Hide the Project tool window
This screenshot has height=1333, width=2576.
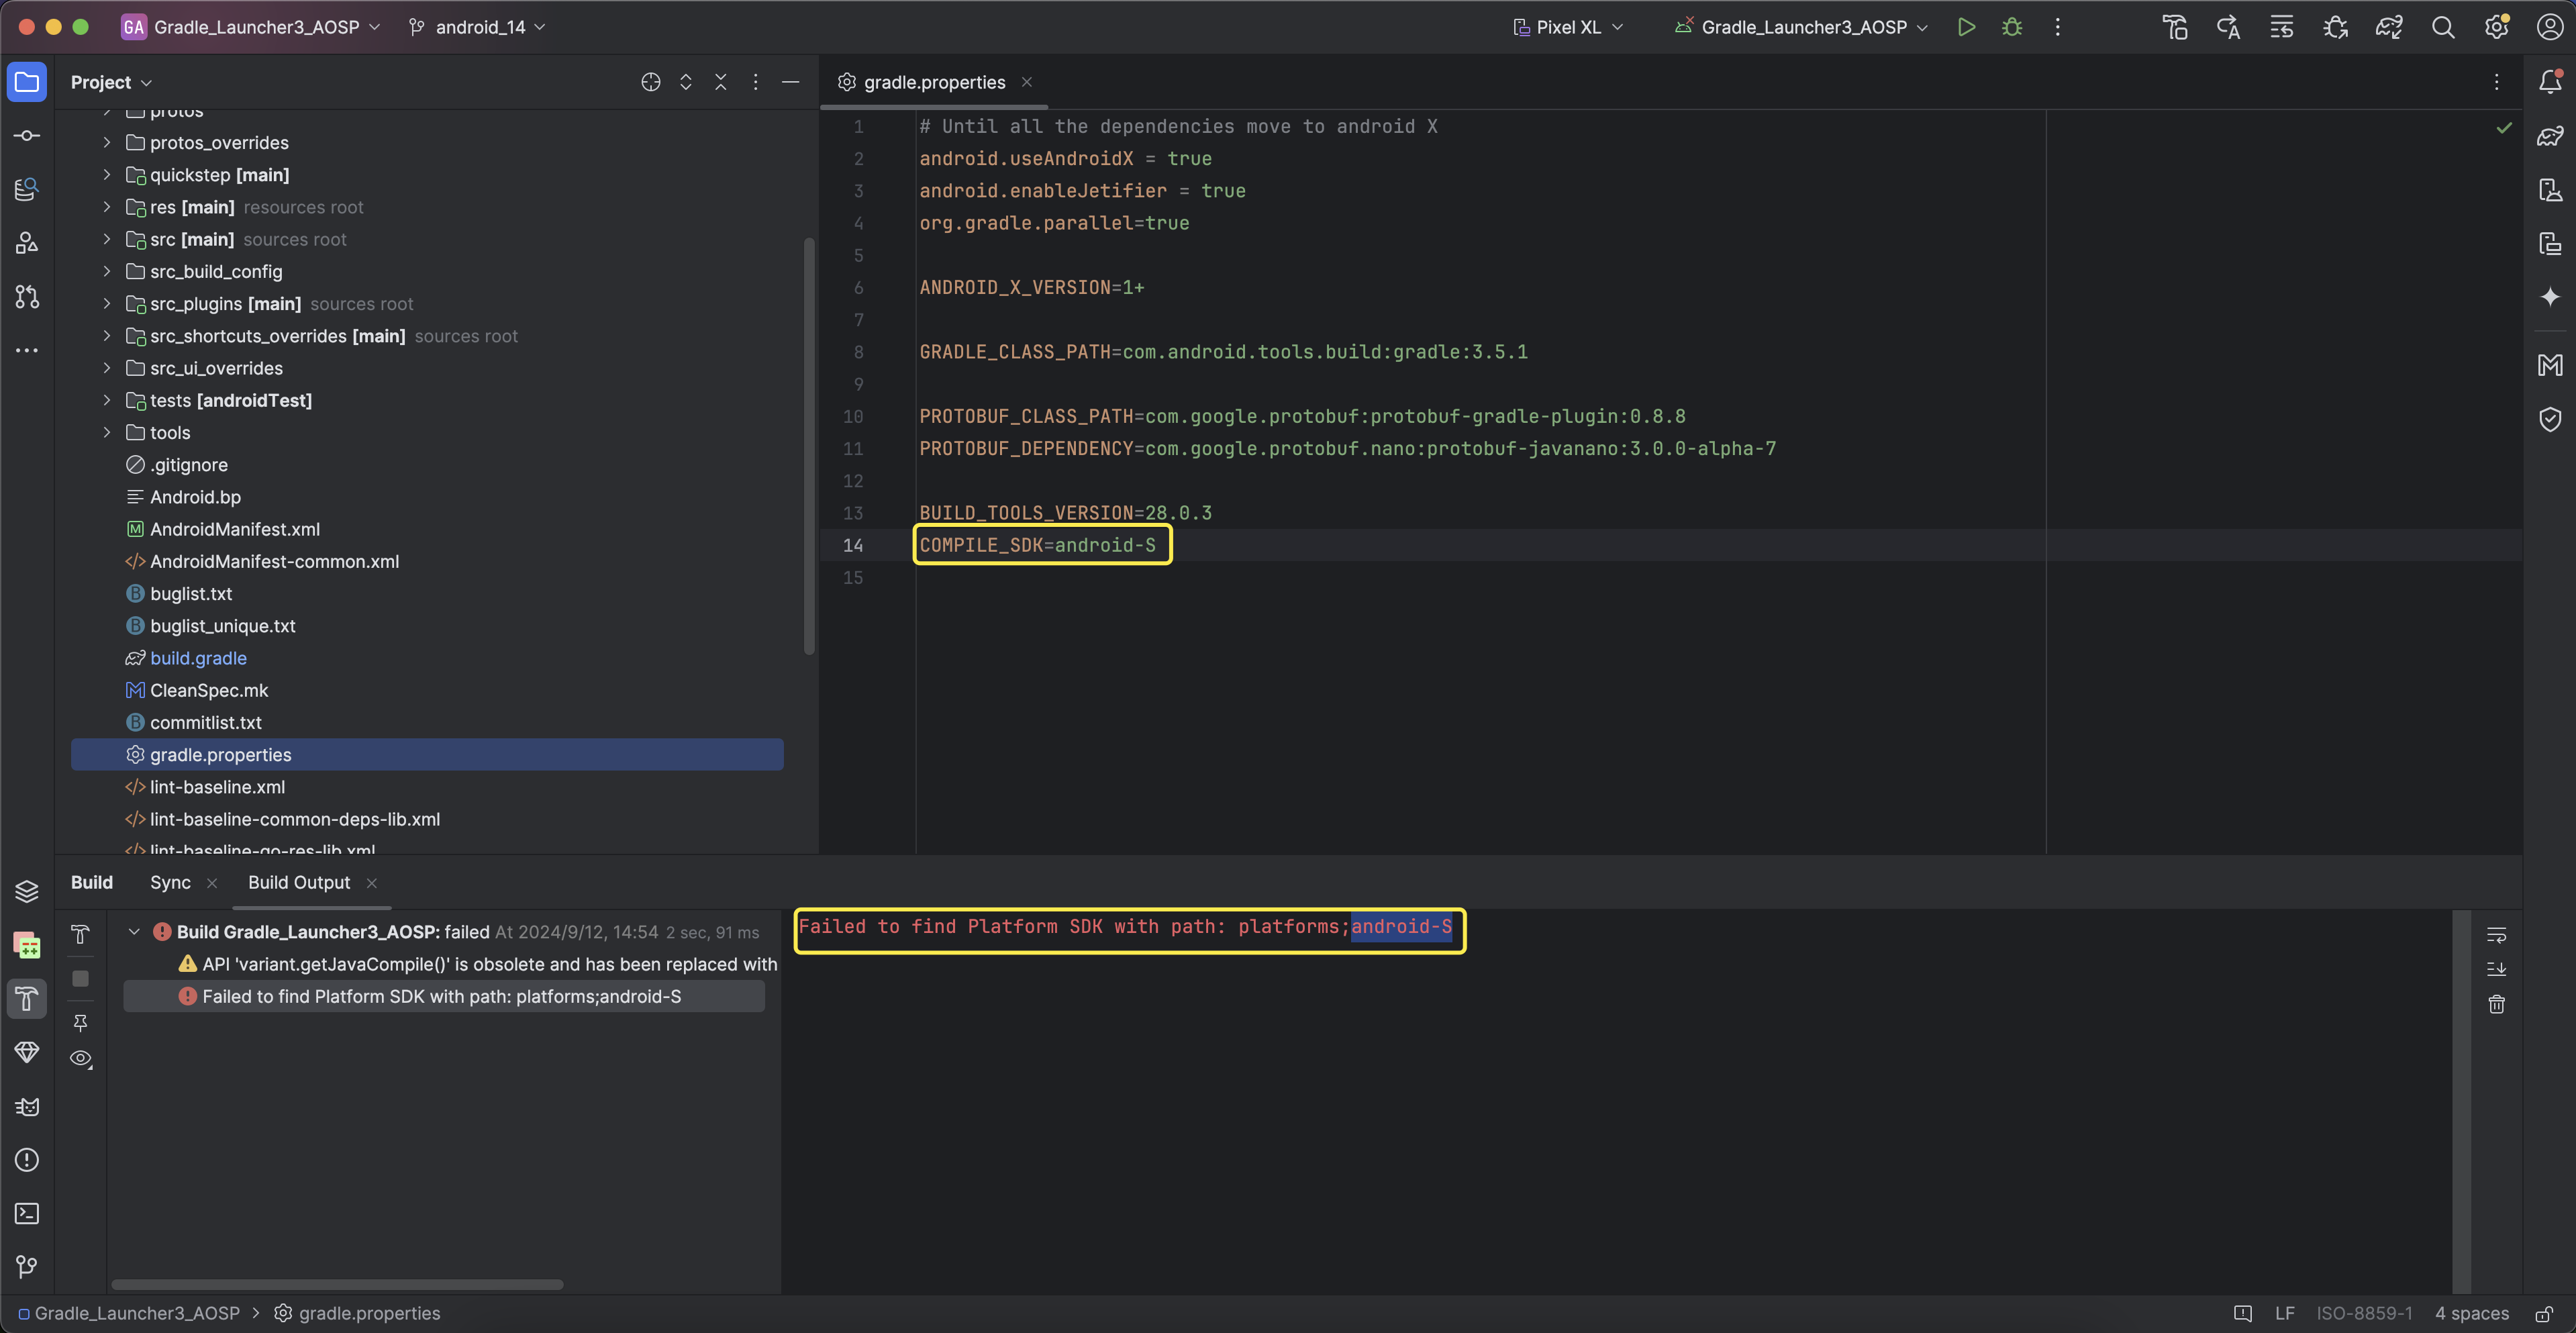(x=790, y=82)
